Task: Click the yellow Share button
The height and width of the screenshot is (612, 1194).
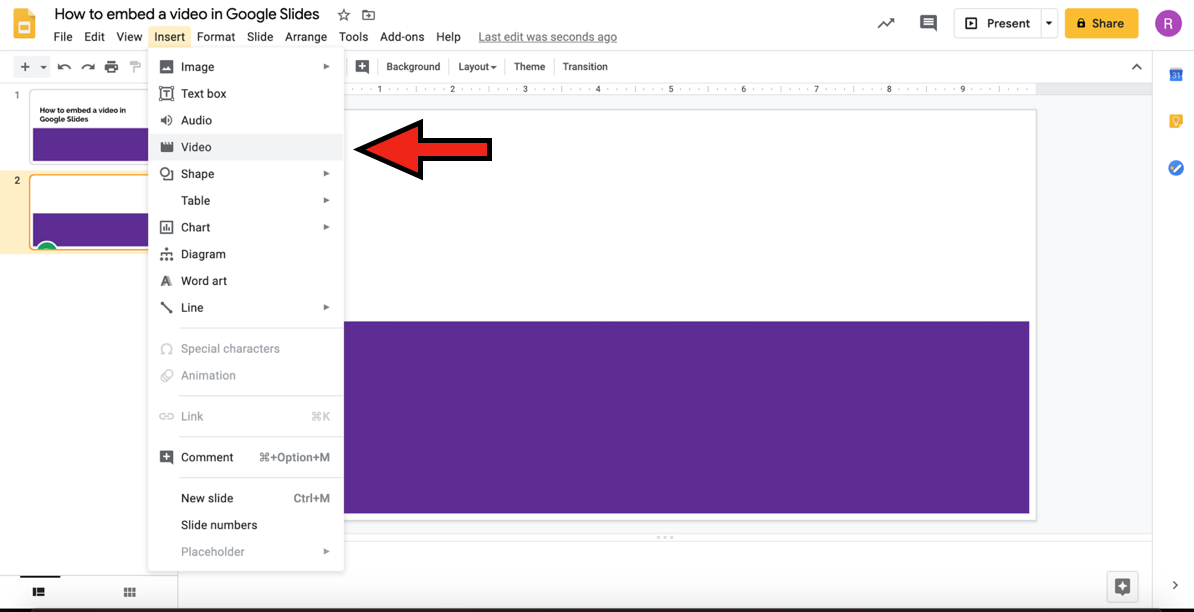Action: (1101, 23)
